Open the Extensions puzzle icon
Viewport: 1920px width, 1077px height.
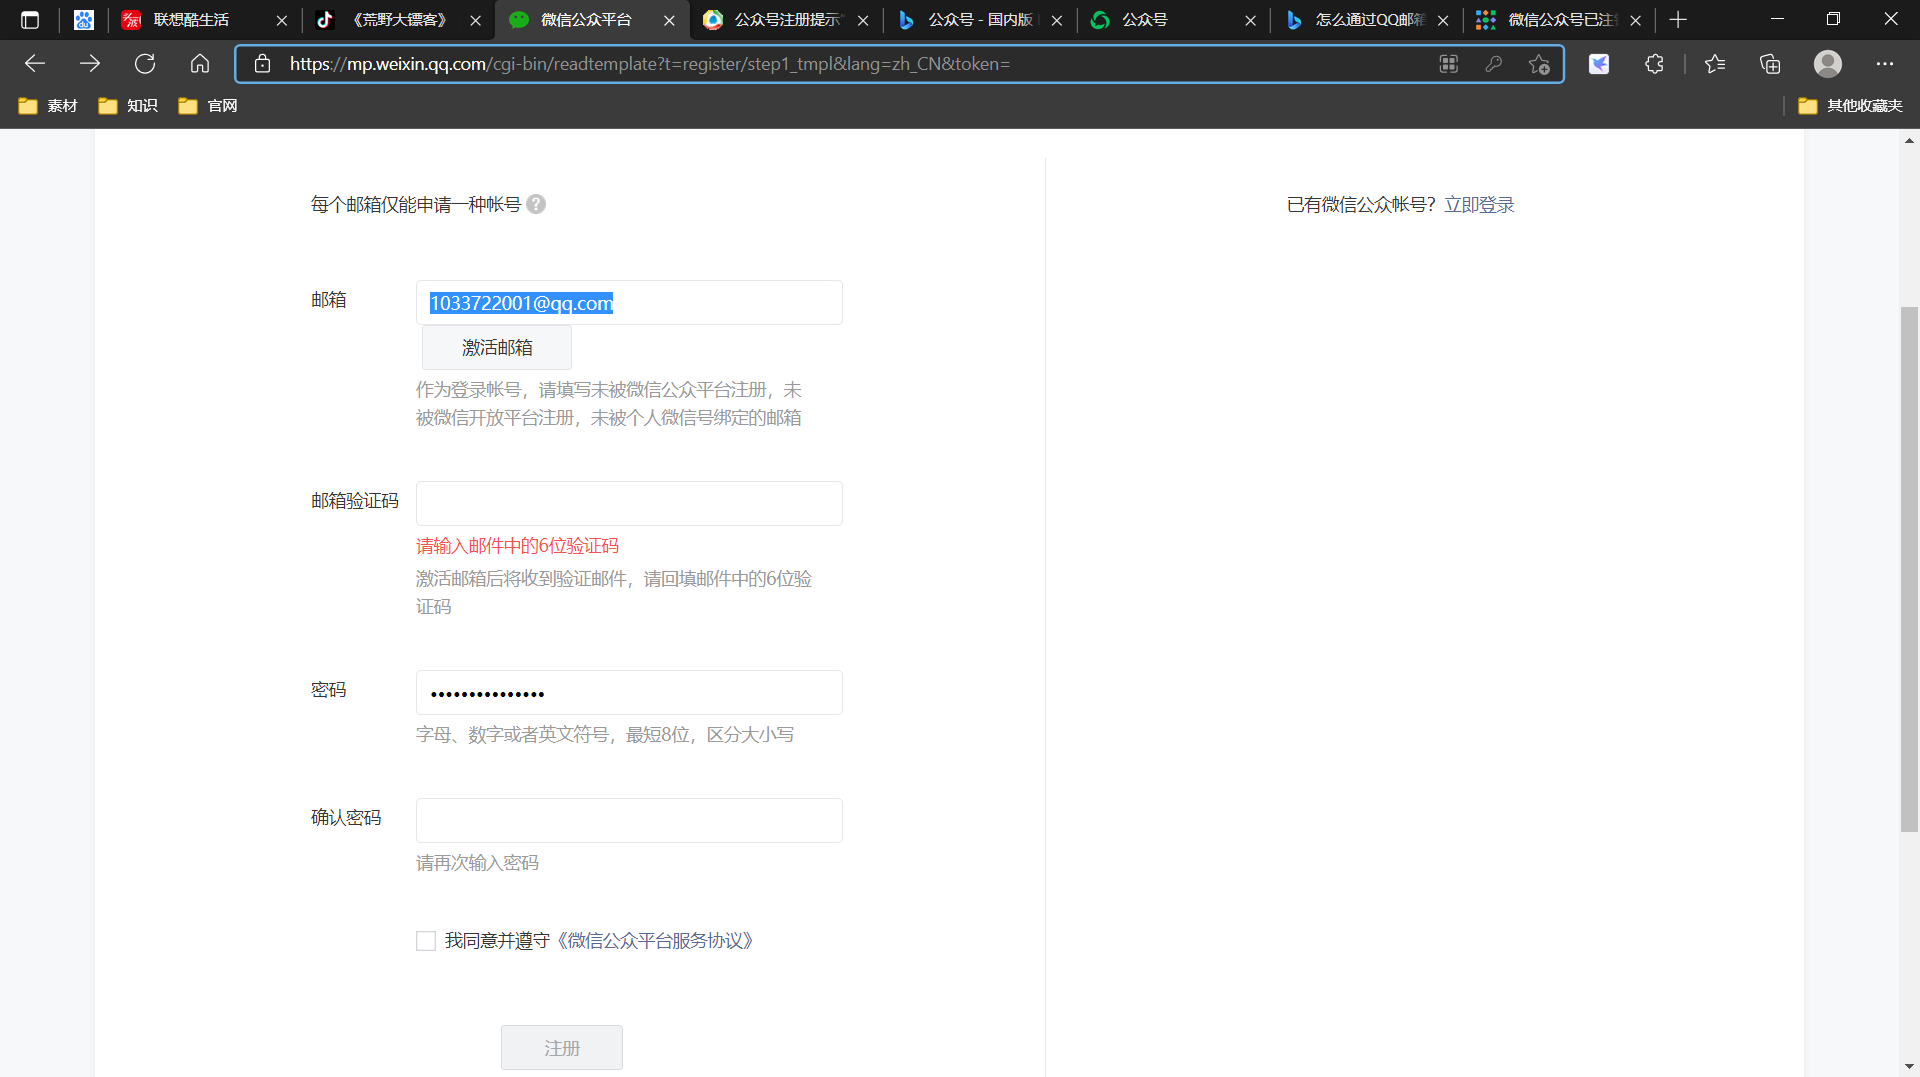pyautogui.click(x=1654, y=64)
